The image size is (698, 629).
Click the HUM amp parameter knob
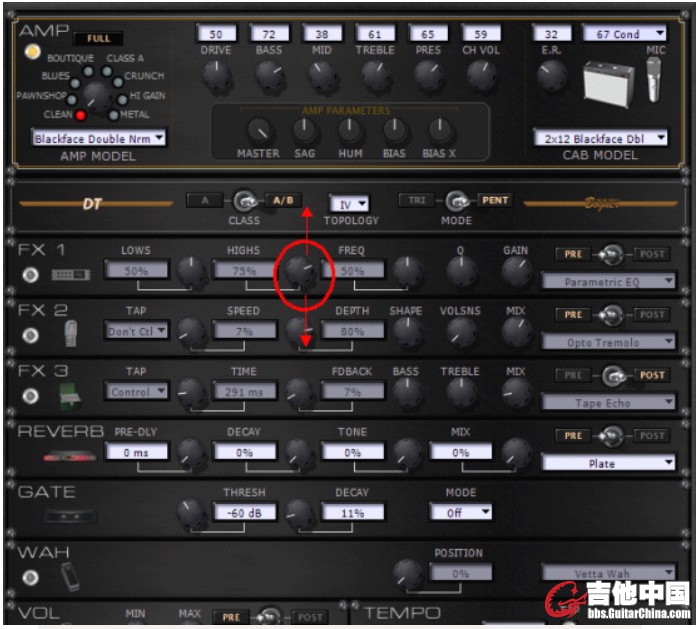(350, 131)
